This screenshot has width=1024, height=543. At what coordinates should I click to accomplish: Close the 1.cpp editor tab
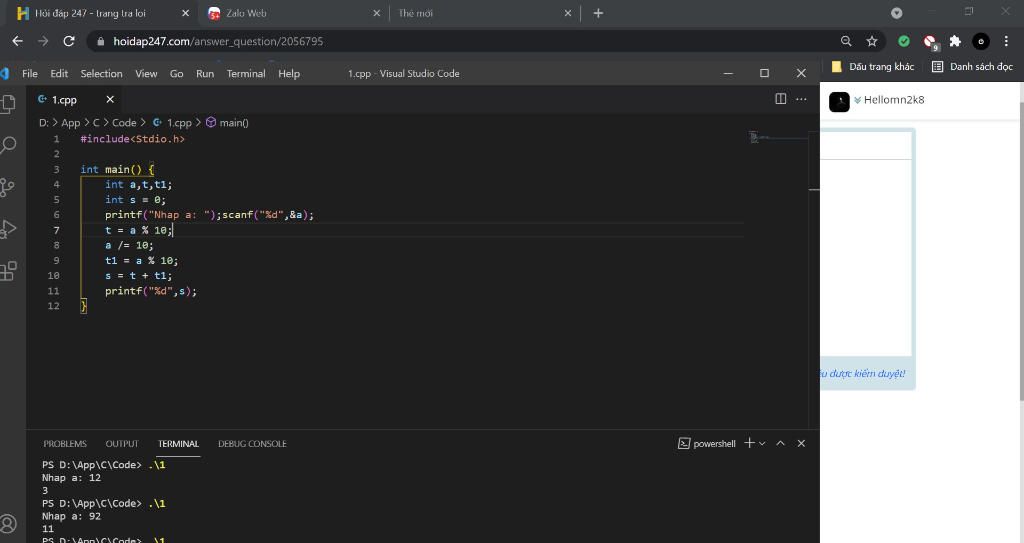click(x=110, y=99)
